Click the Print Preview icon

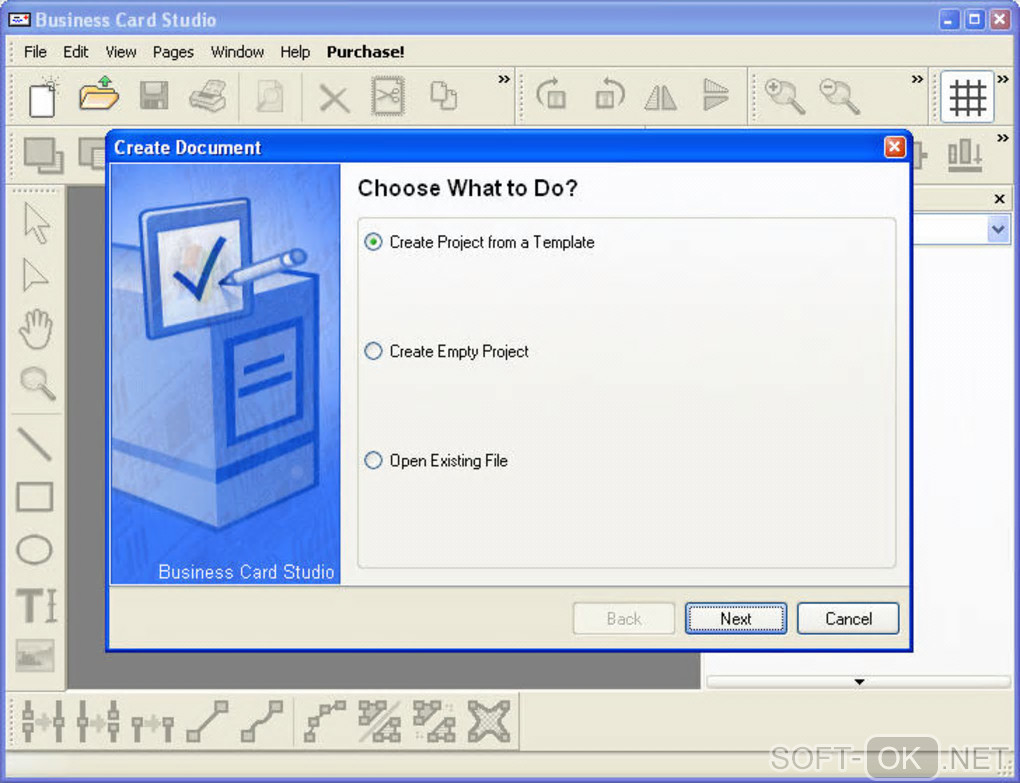click(269, 97)
